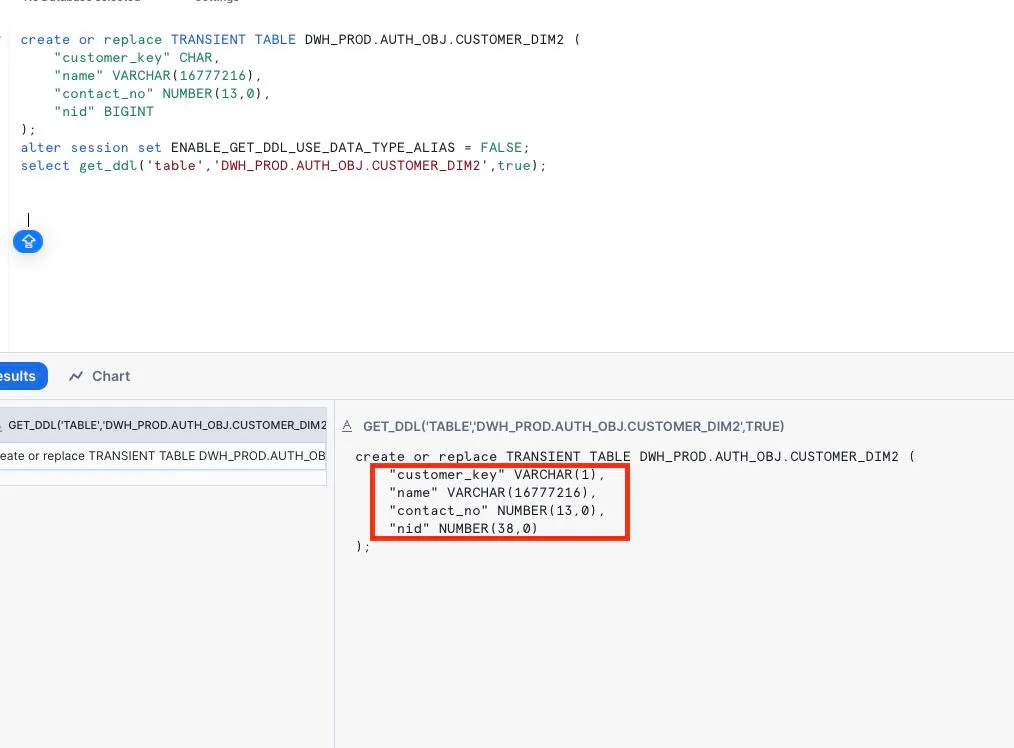Click the text-type 'A' icon in results header
Screen dimensions: 1014x748
click(348, 425)
